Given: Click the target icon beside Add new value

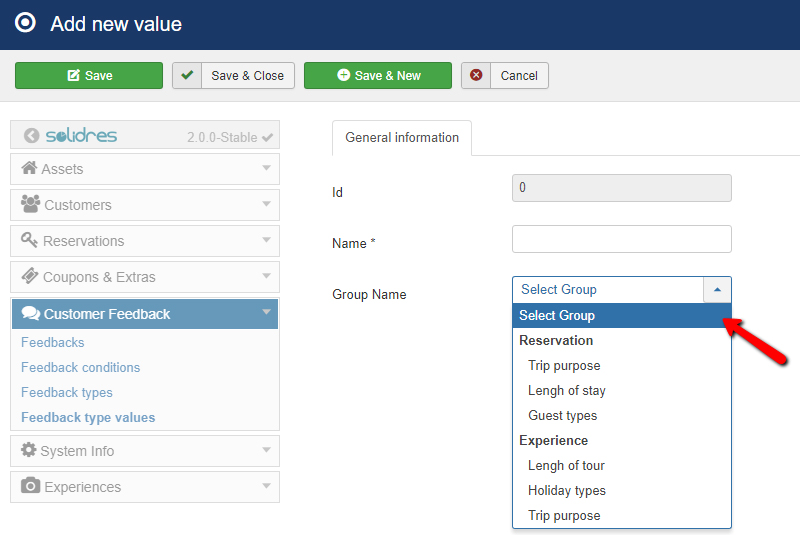Looking at the screenshot, I should (x=25, y=23).
